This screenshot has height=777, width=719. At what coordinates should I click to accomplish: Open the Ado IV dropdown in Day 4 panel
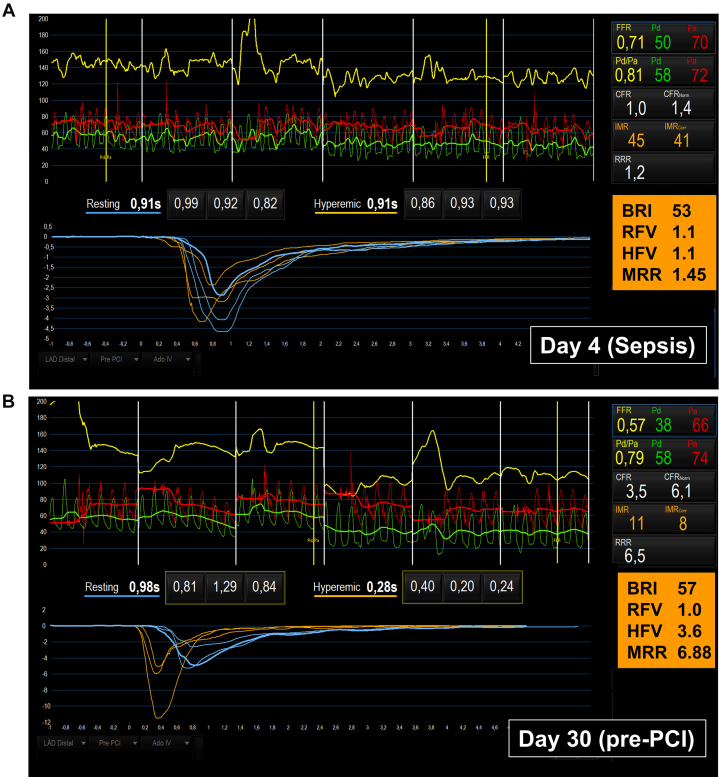click(x=167, y=359)
